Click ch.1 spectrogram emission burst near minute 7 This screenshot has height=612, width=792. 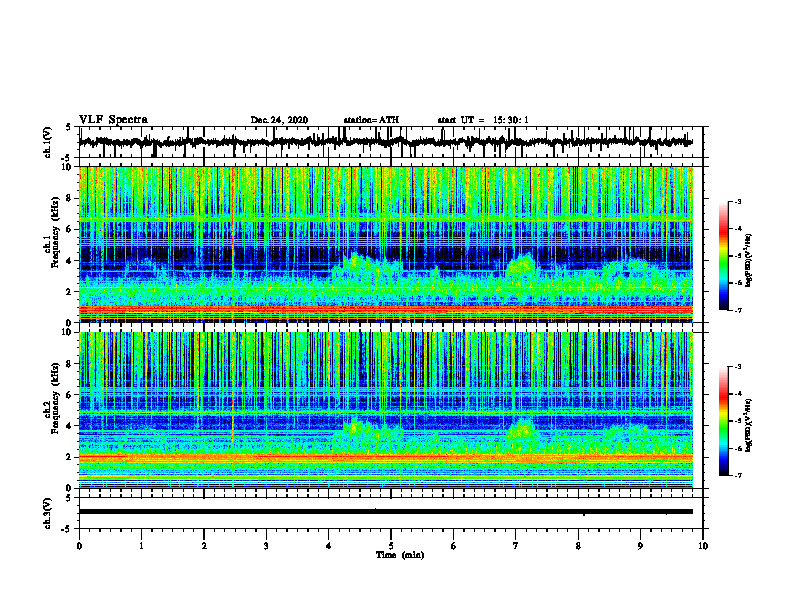(x=520, y=266)
